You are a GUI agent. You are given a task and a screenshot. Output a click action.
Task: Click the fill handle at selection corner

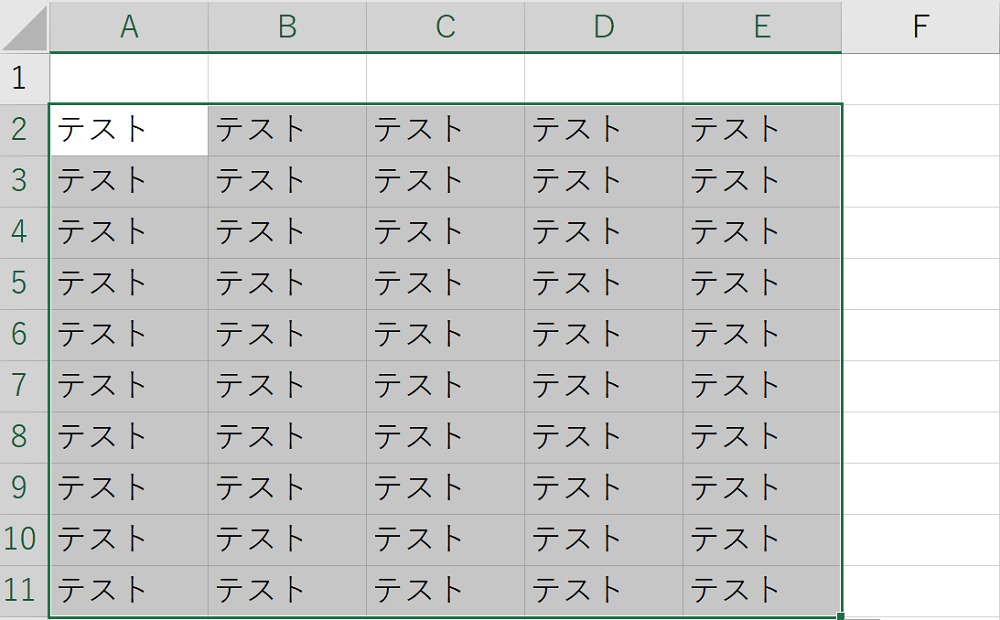pos(841,616)
